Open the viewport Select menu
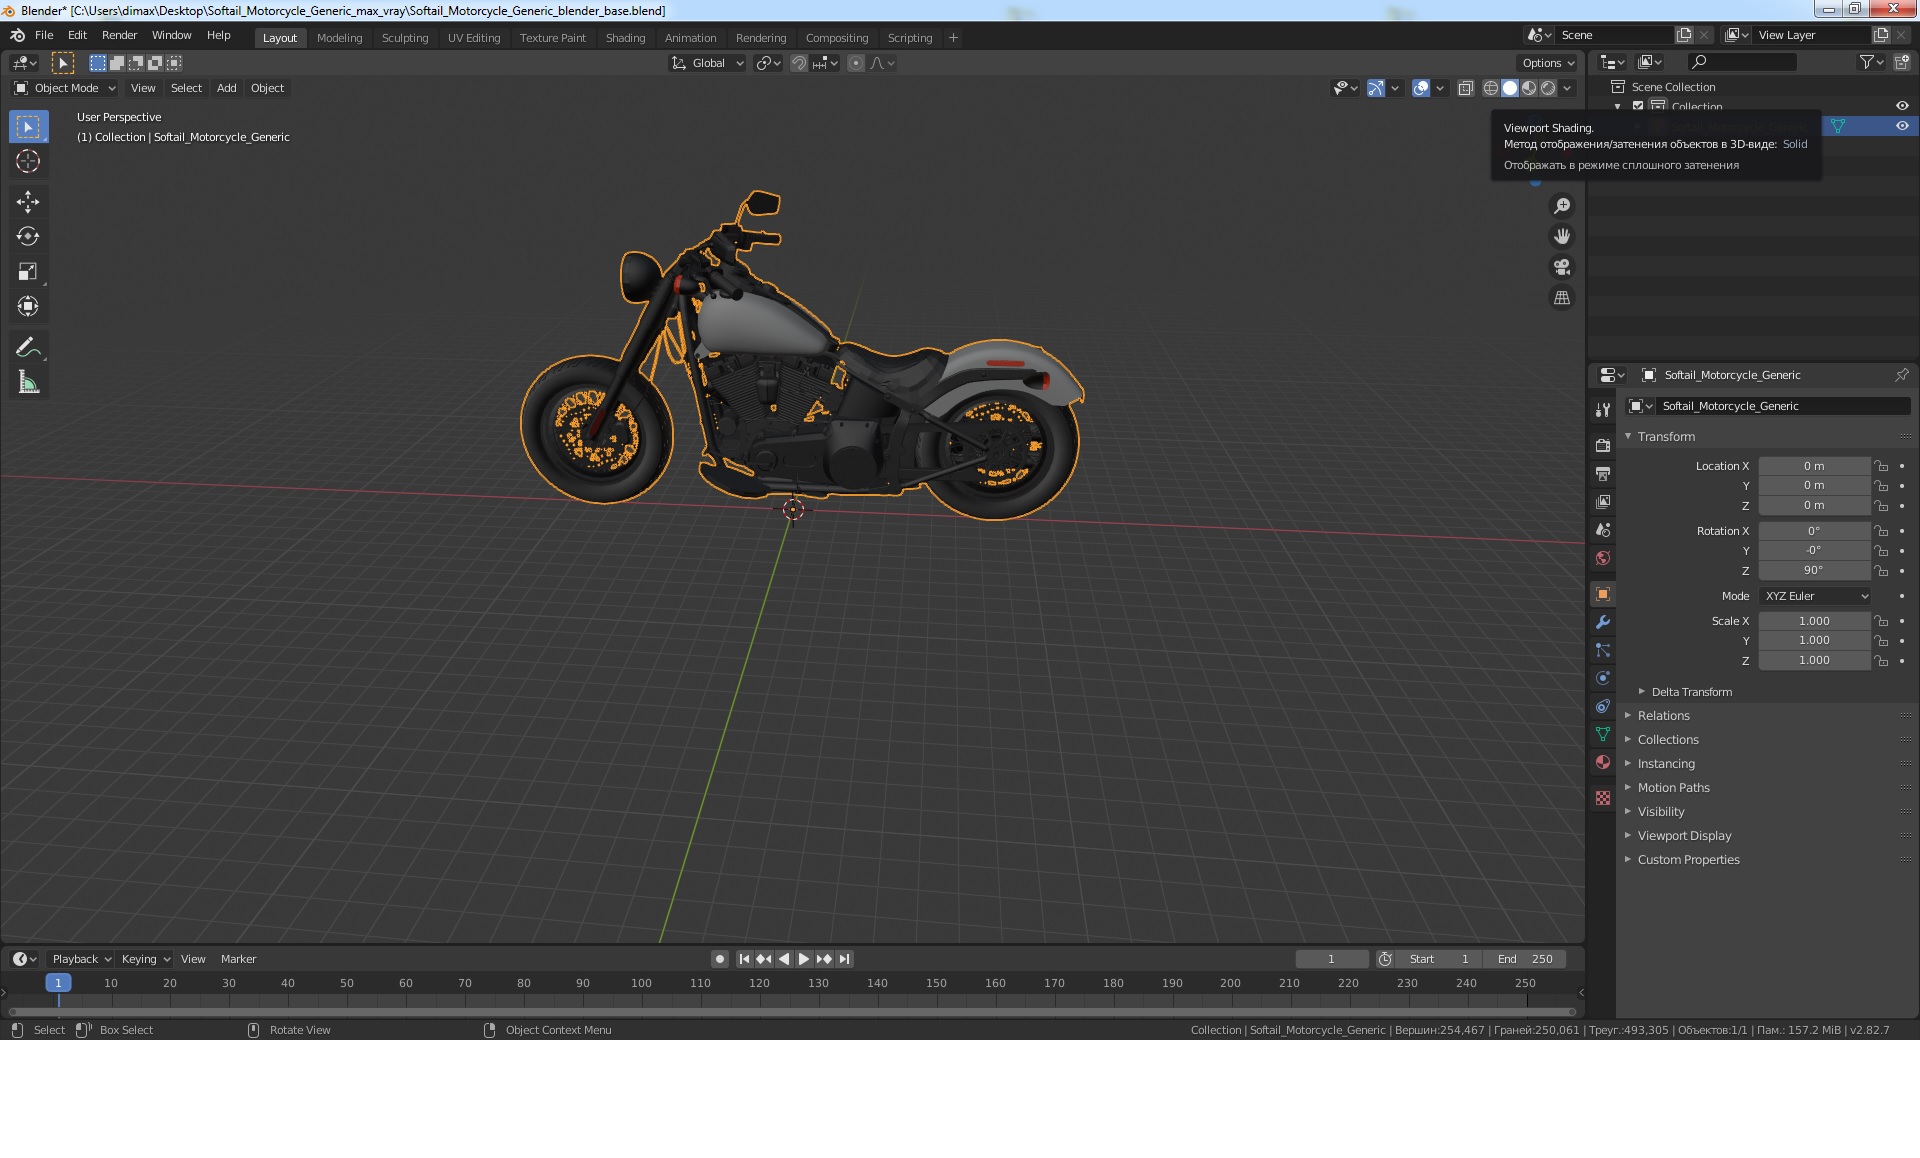Screen dimensions: 1920x1158 (186, 88)
